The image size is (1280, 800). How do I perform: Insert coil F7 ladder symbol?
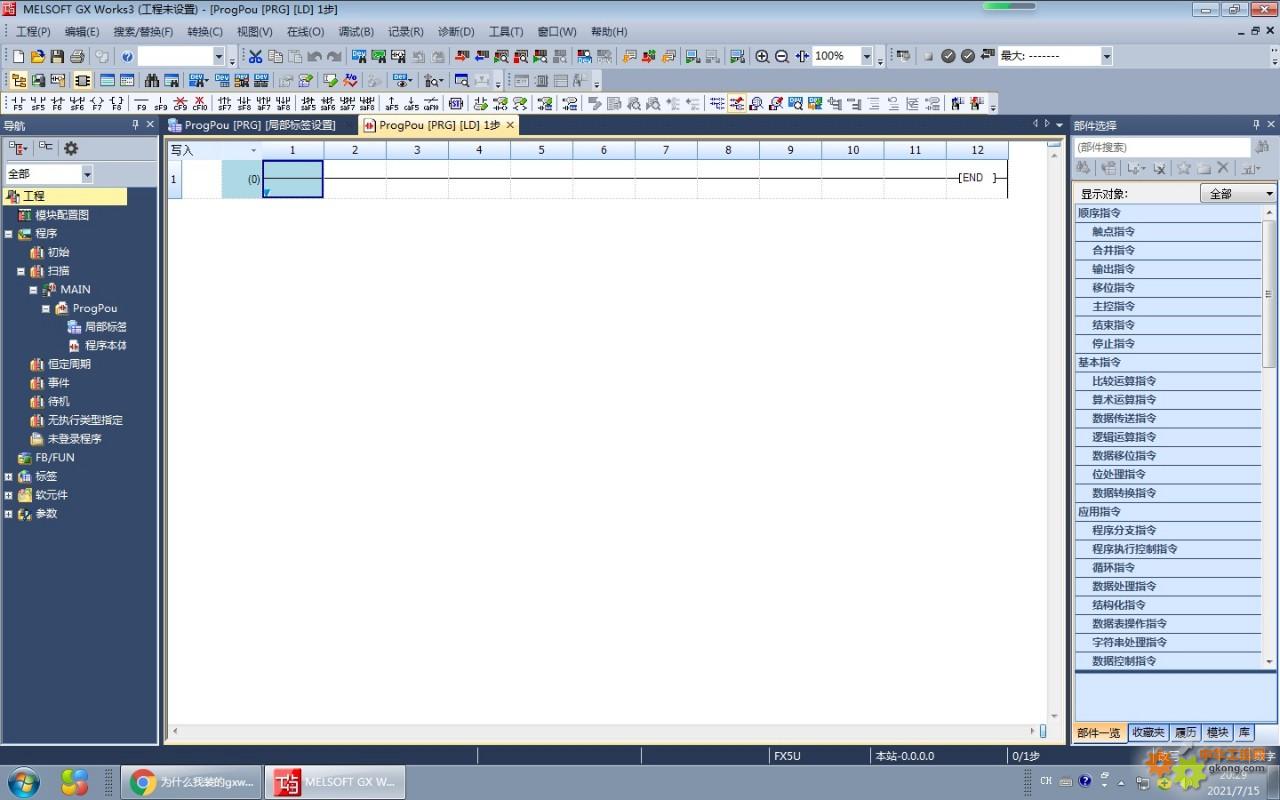tap(97, 103)
